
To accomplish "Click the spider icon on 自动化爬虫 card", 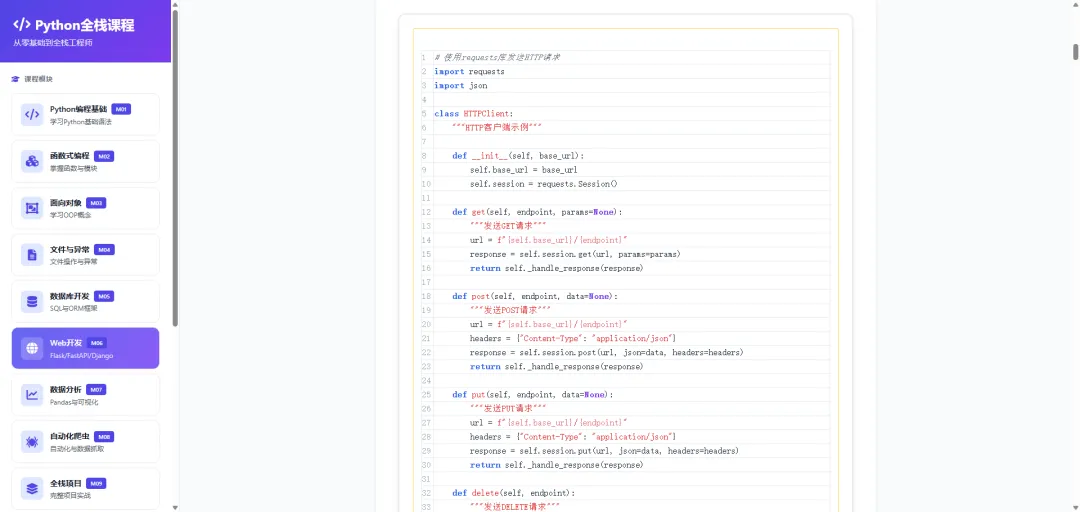I will pyautogui.click(x=32, y=442).
